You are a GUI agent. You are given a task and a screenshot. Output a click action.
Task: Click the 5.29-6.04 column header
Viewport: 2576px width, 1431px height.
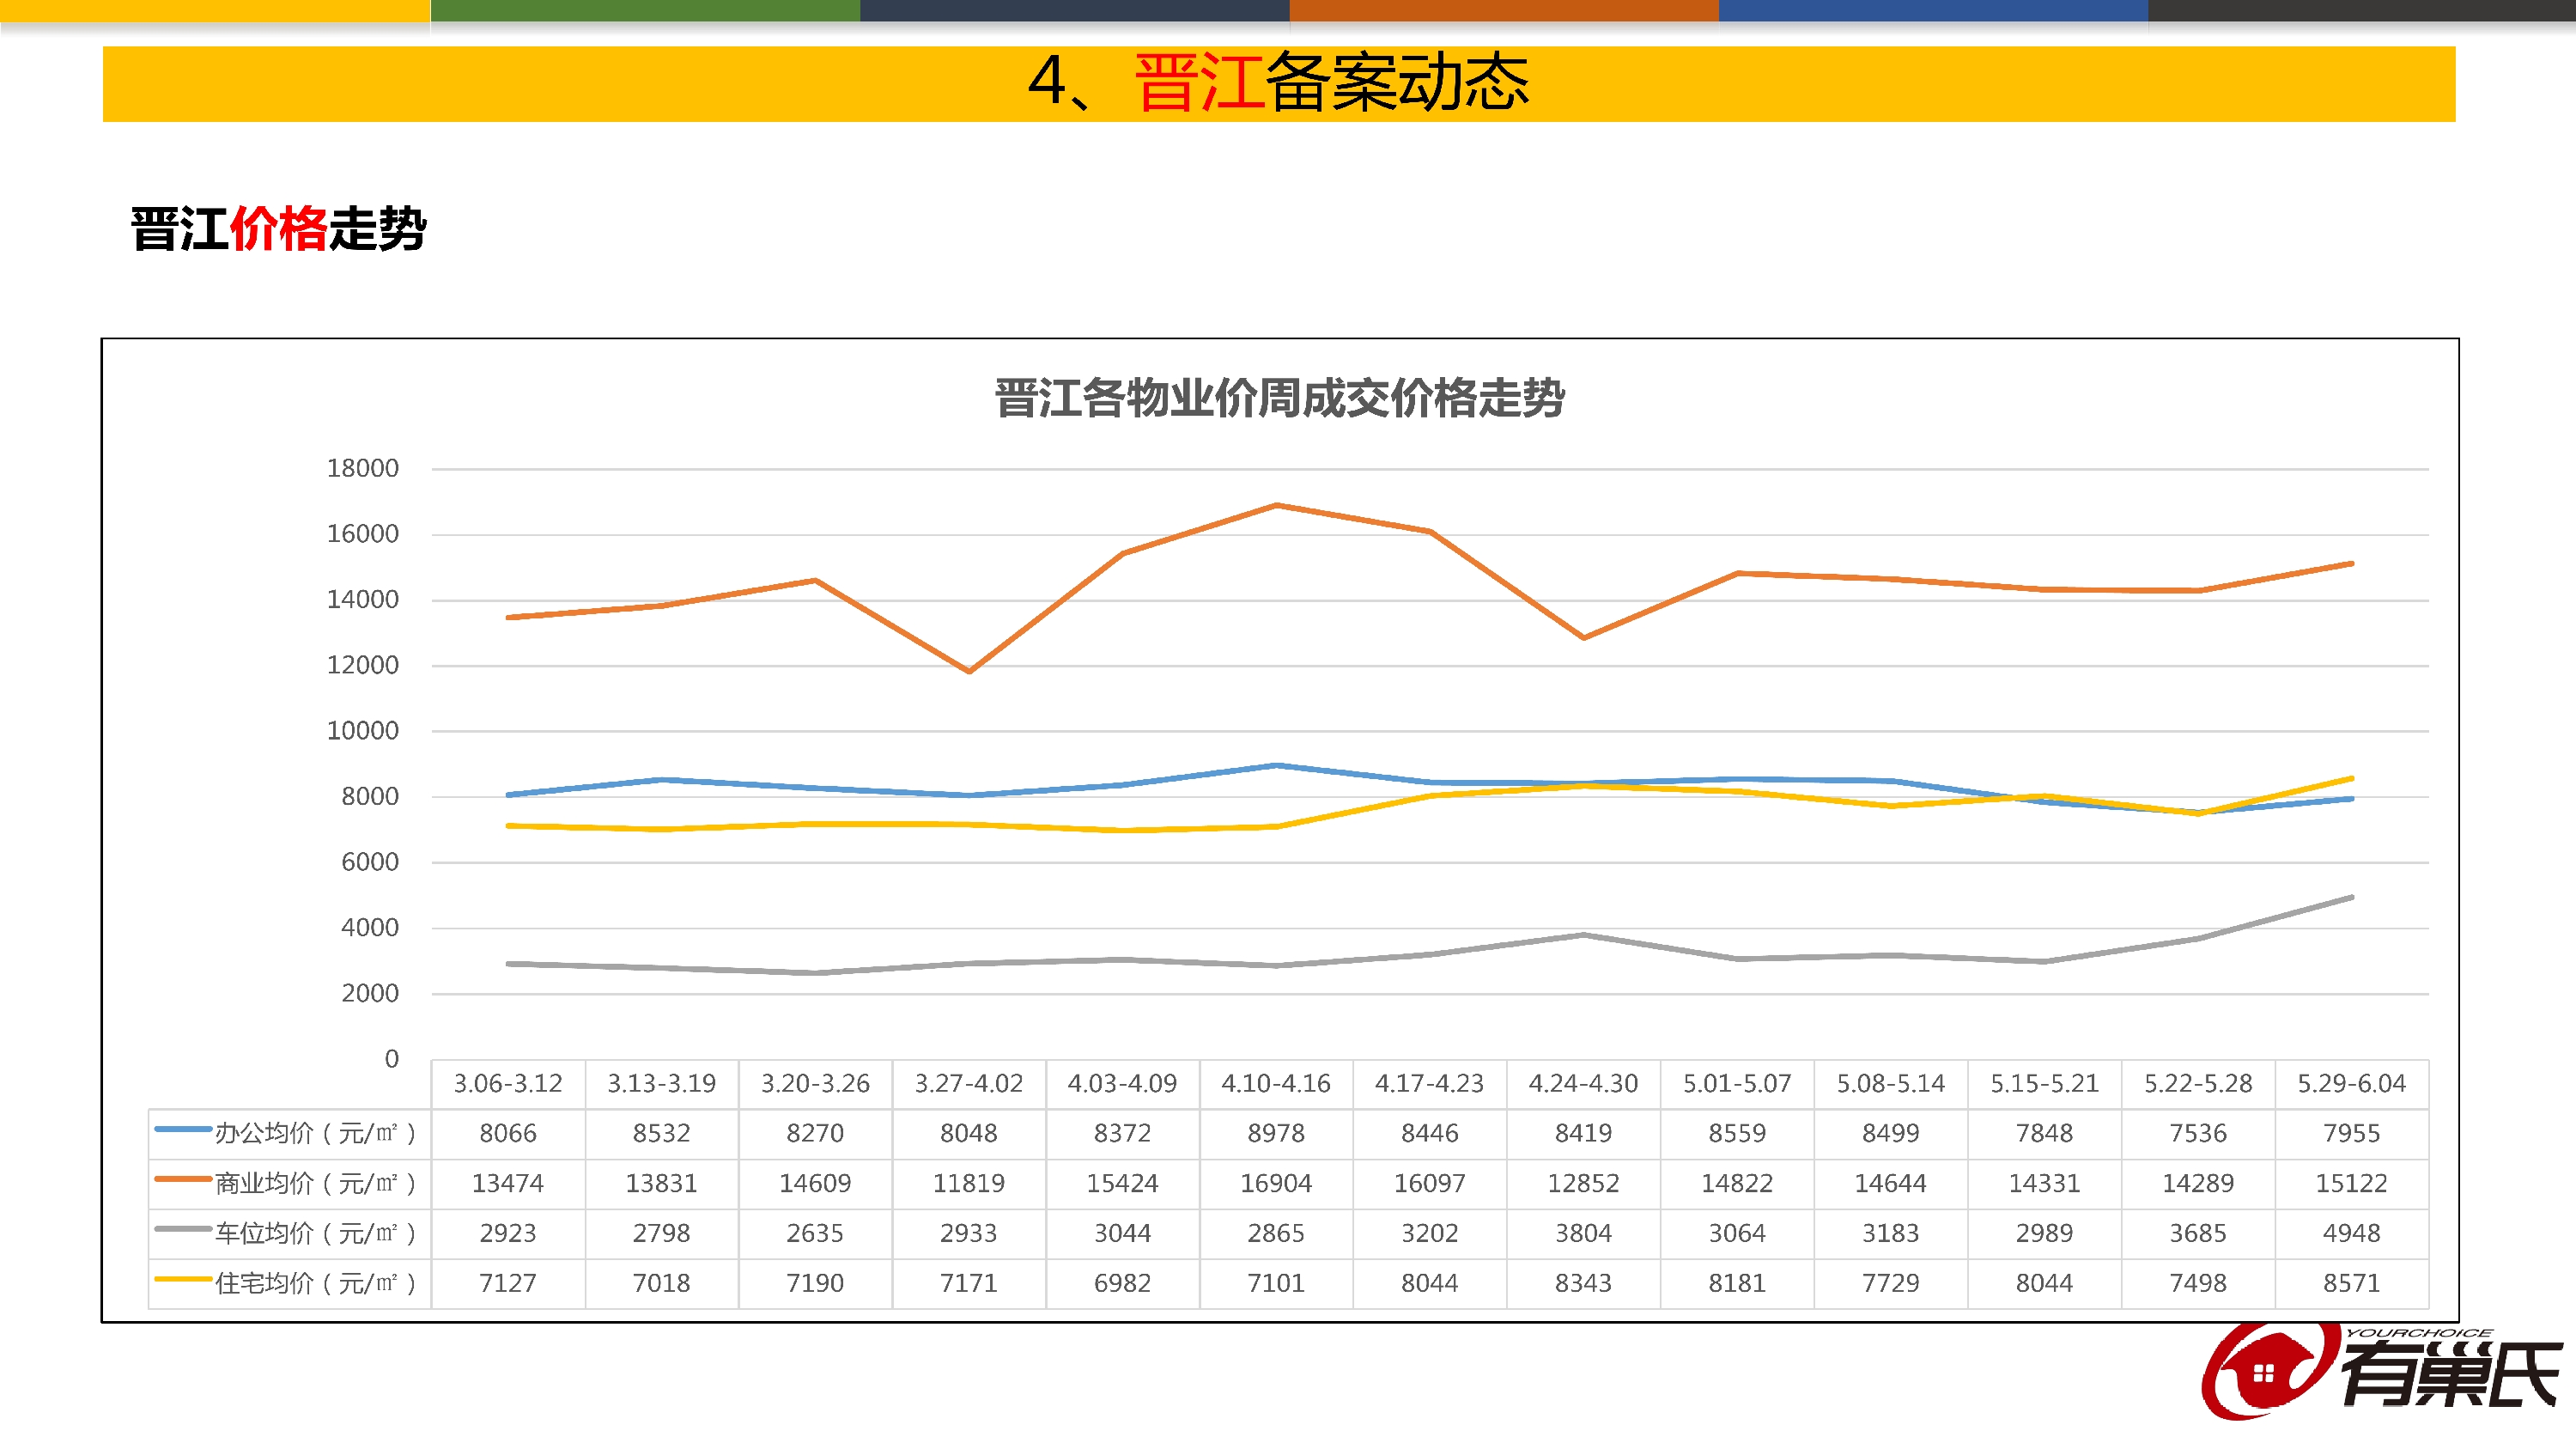tap(2352, 1083)
